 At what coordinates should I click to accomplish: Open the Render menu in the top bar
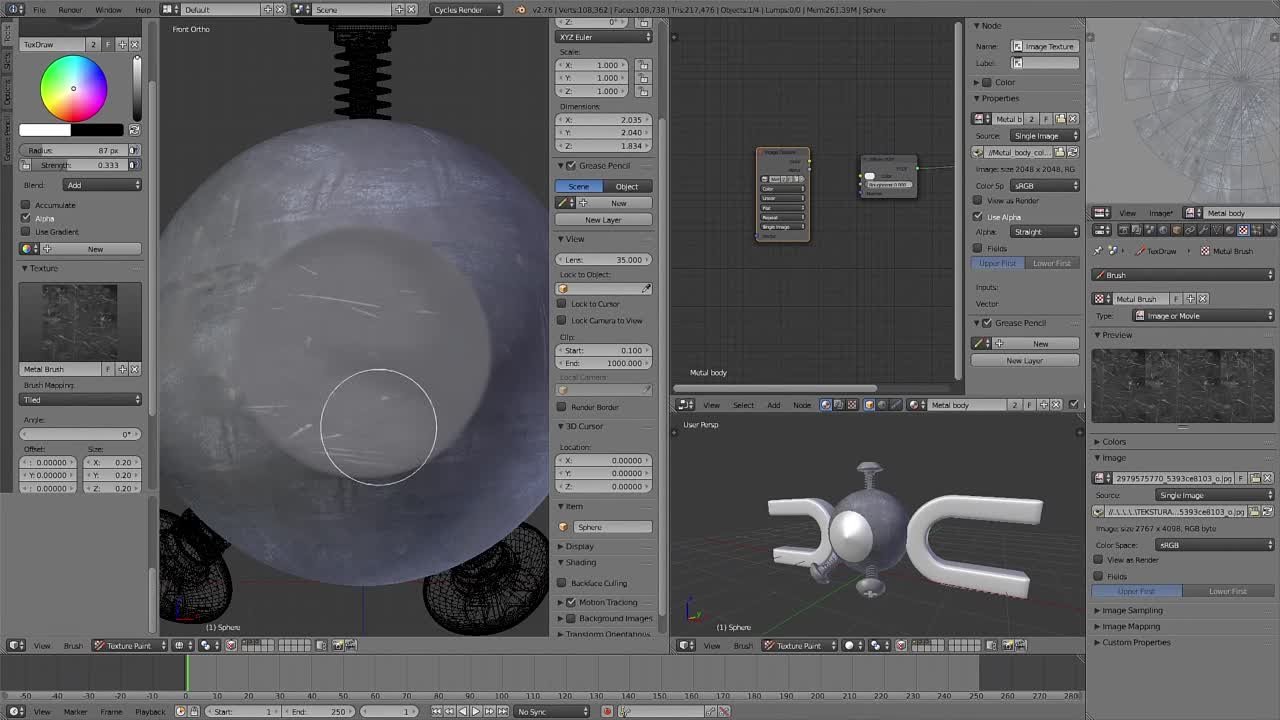(x=70, y=9)
